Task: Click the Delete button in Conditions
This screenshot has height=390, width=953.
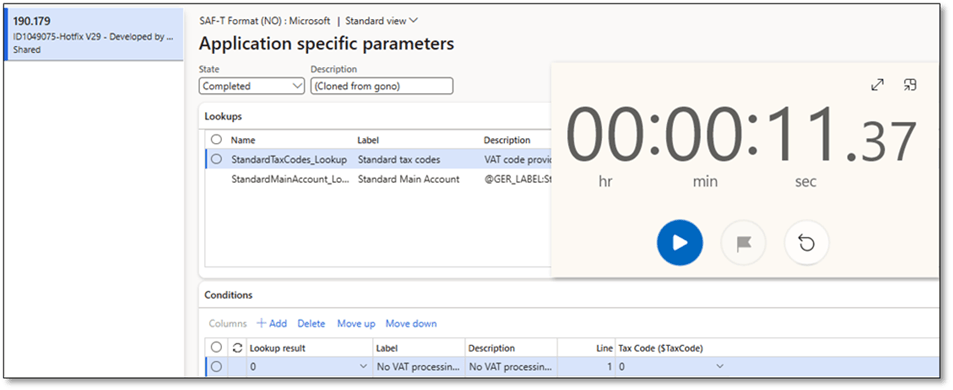Action: coord(311,324)
